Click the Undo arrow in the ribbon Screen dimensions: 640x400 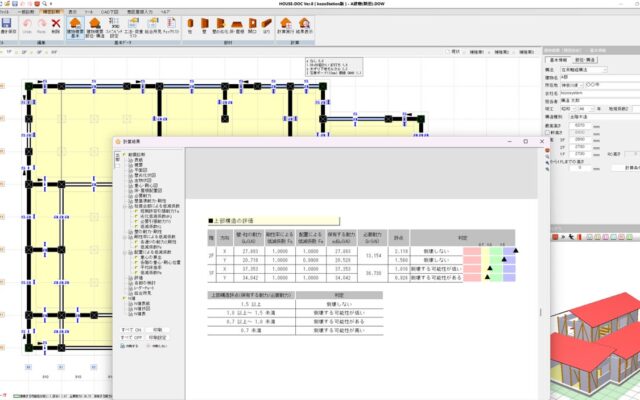click(27, 24)
